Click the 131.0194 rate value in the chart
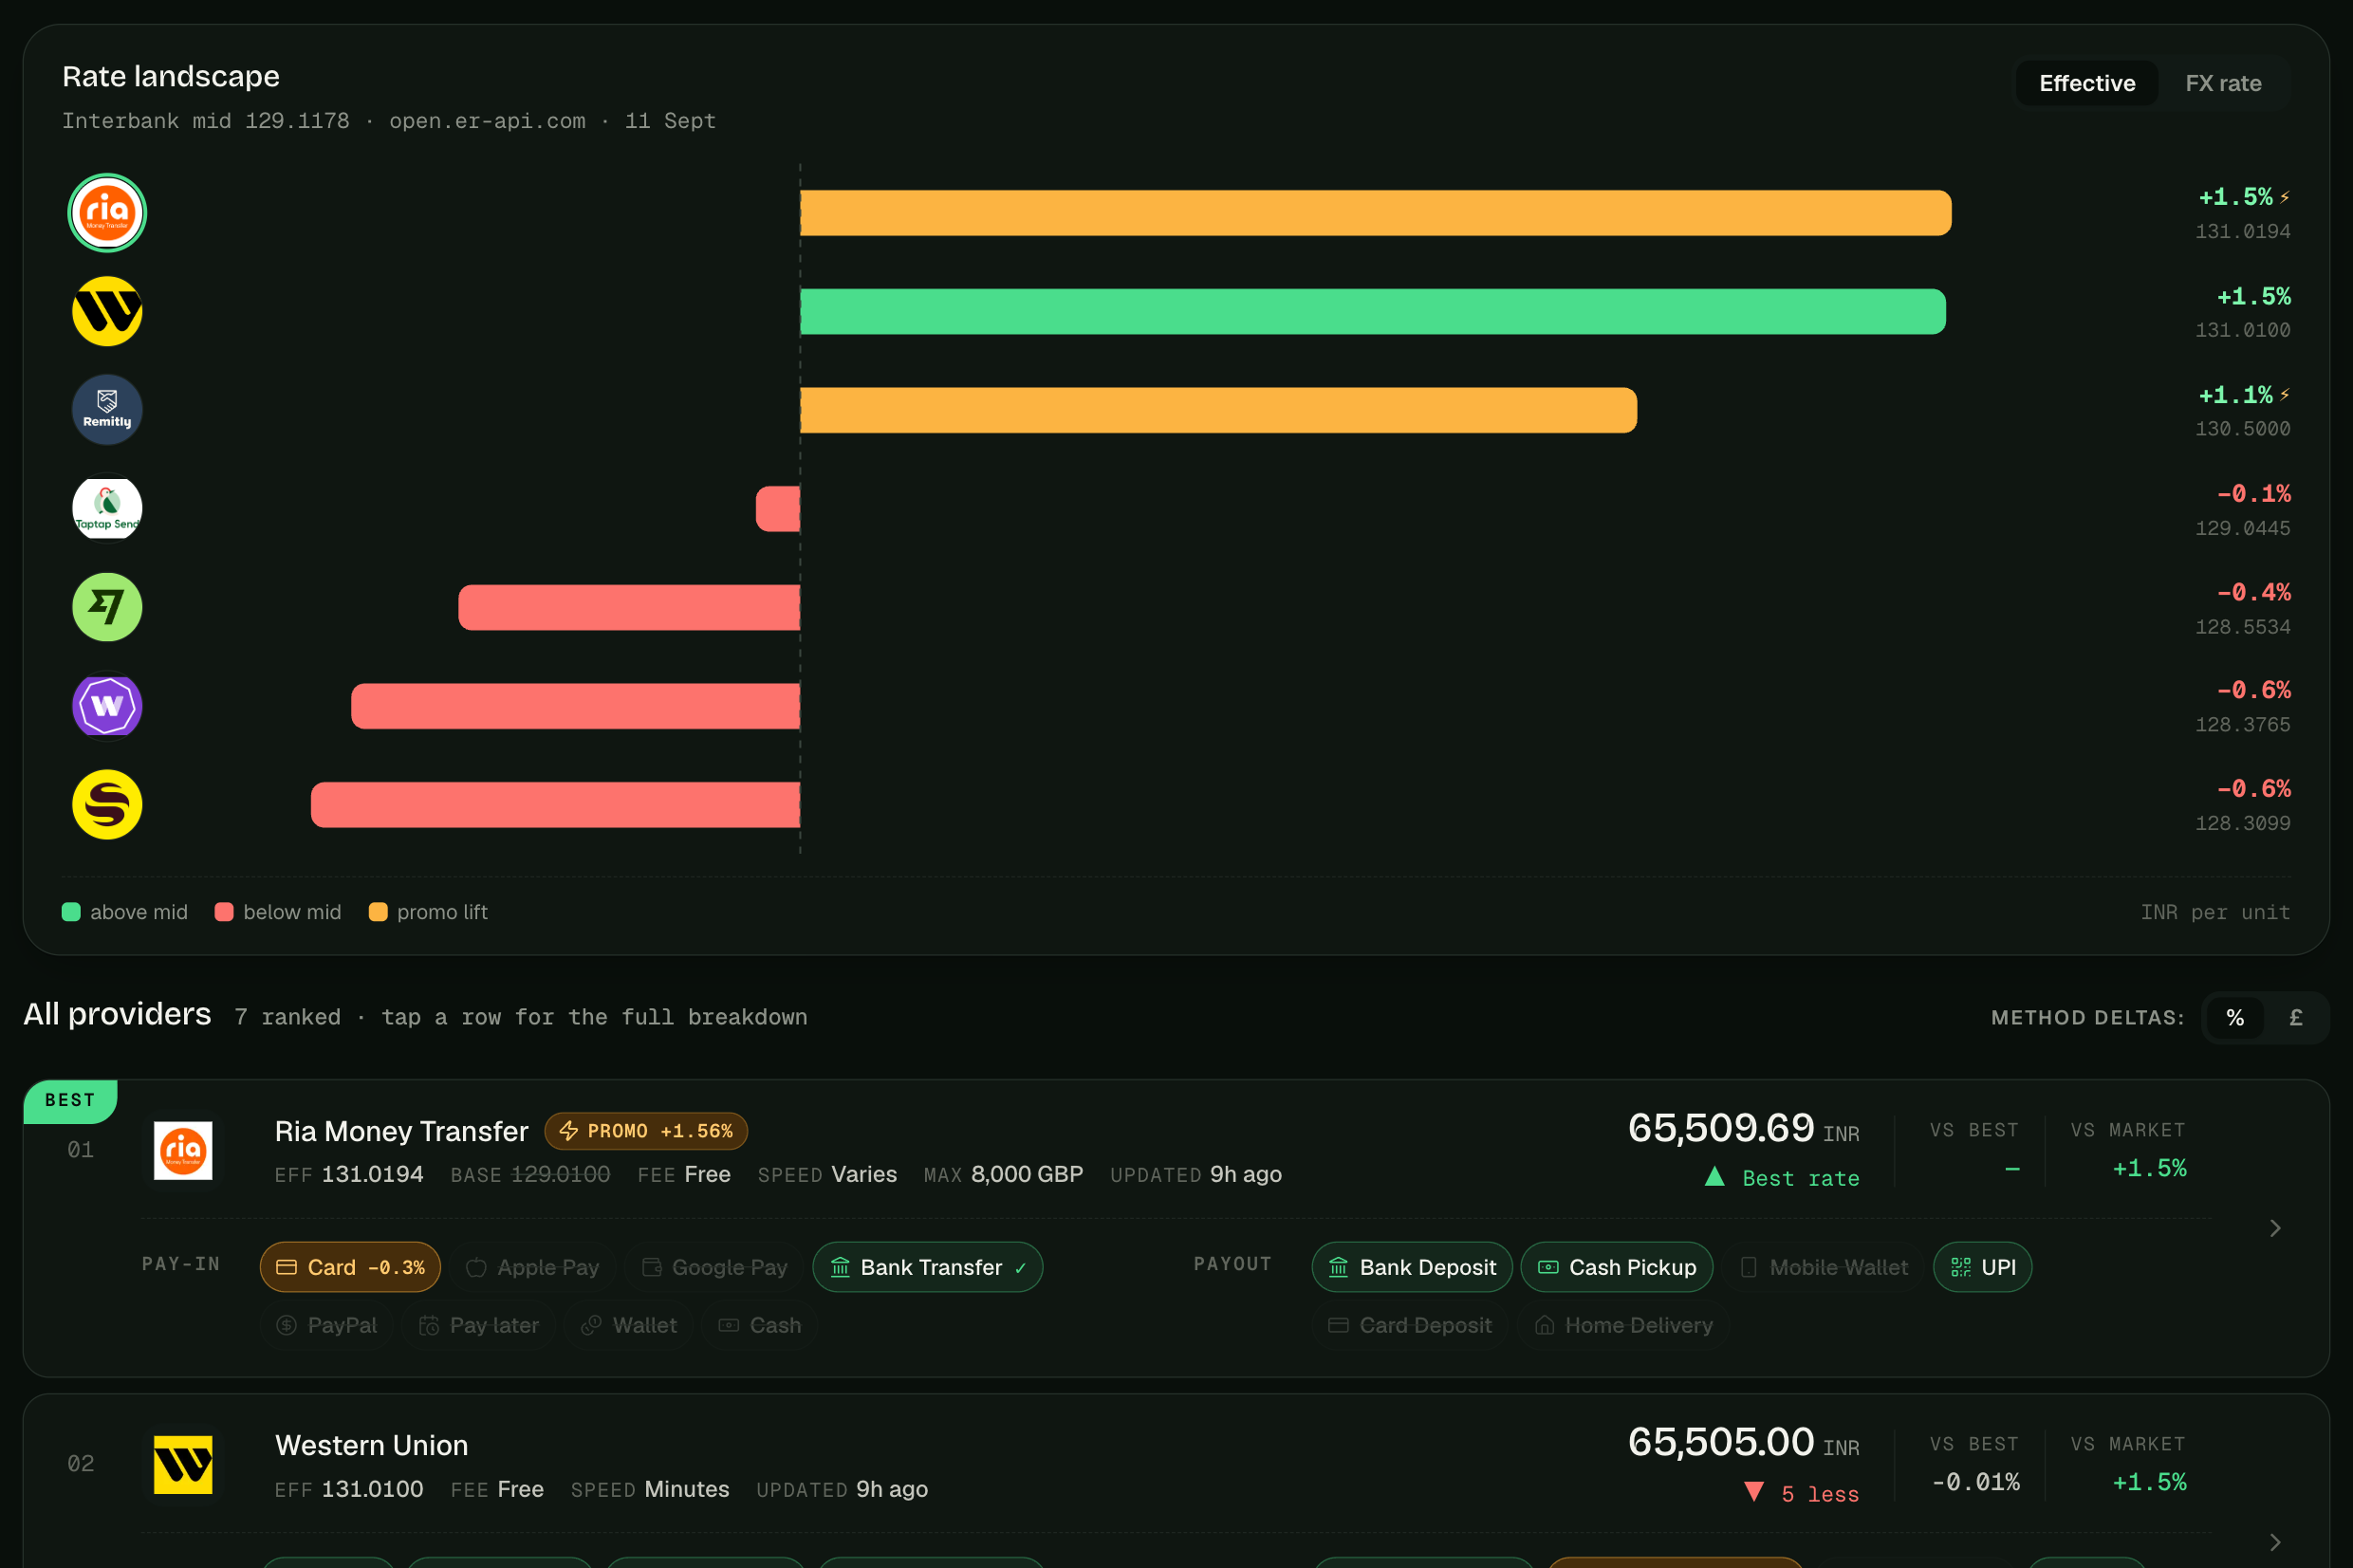The height and width of the screenshot is (1568, 2353). point(2242,231)
